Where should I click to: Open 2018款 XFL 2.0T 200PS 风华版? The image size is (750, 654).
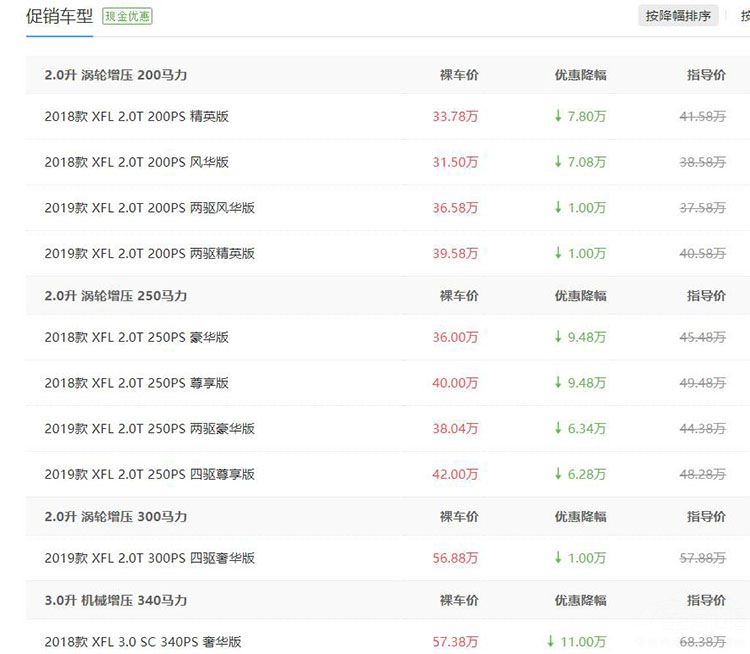(x=136, y=162)
